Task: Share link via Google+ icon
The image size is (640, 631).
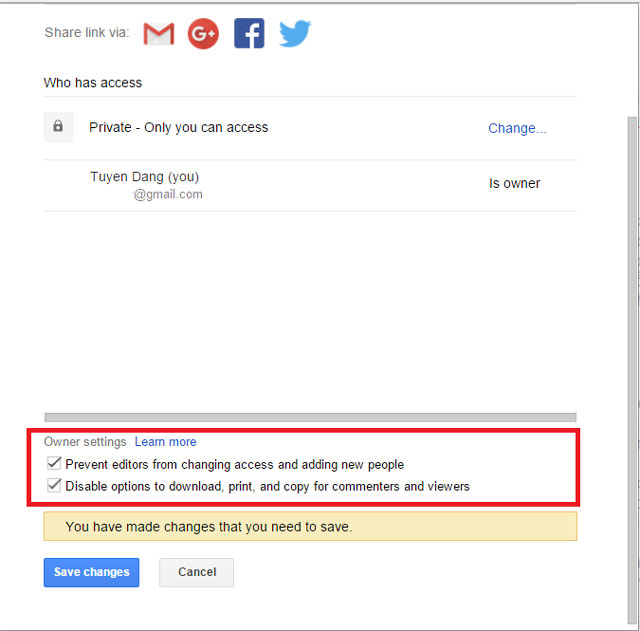Action: tap(203, 34)
